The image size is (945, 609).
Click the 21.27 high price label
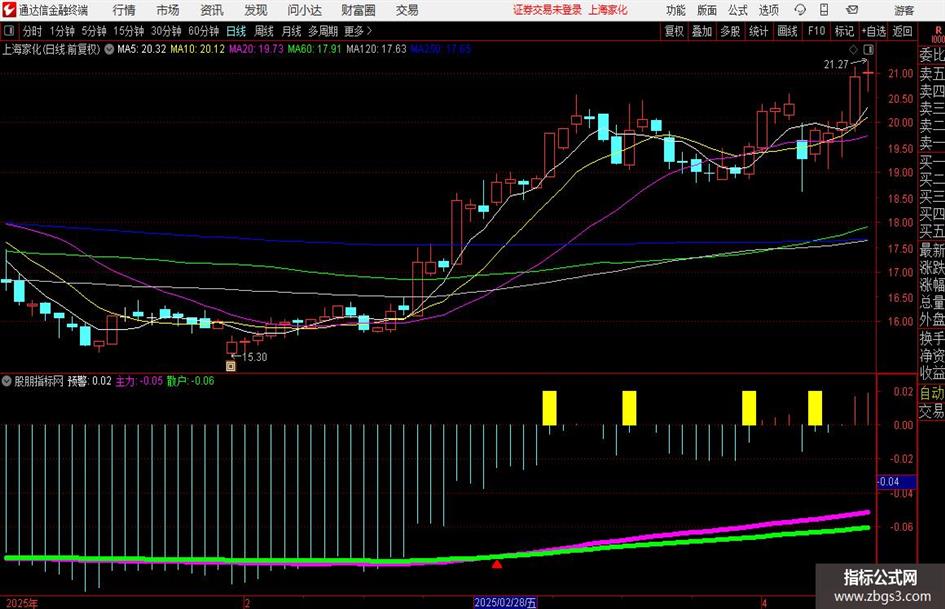point(837,64)
